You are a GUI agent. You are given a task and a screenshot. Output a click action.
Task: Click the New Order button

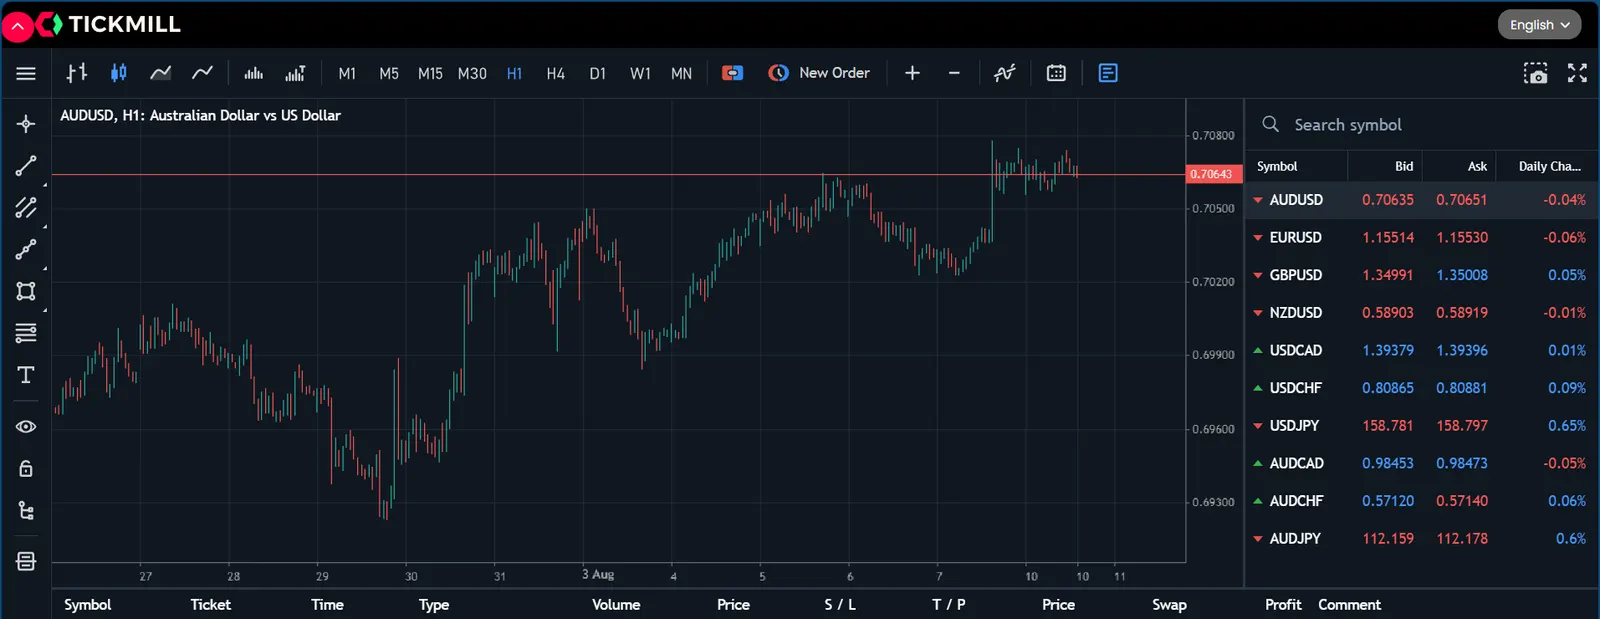pyautogui.click(x=819, y=73)
